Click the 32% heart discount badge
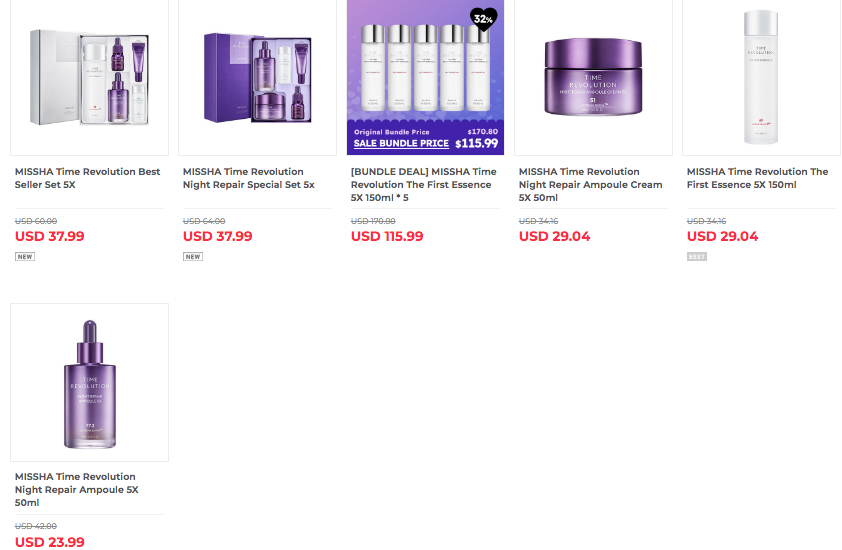This screenshot has height=550, width=842. (483, 19)
